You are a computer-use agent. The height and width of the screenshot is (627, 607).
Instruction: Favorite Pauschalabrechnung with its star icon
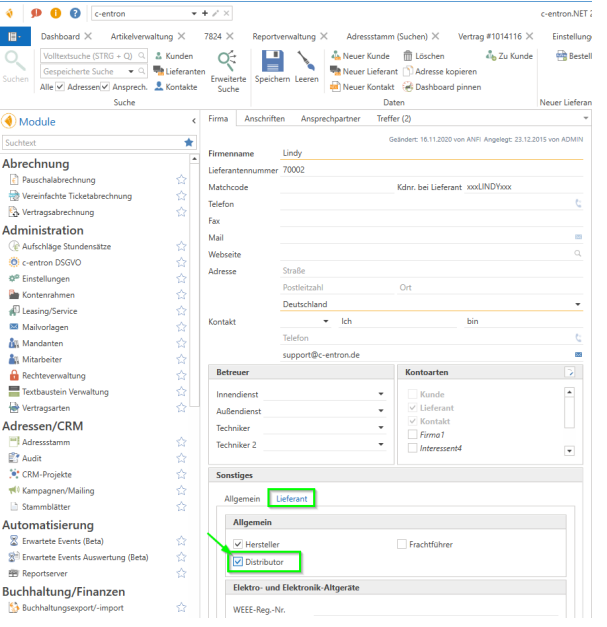(x=181, y=180)
